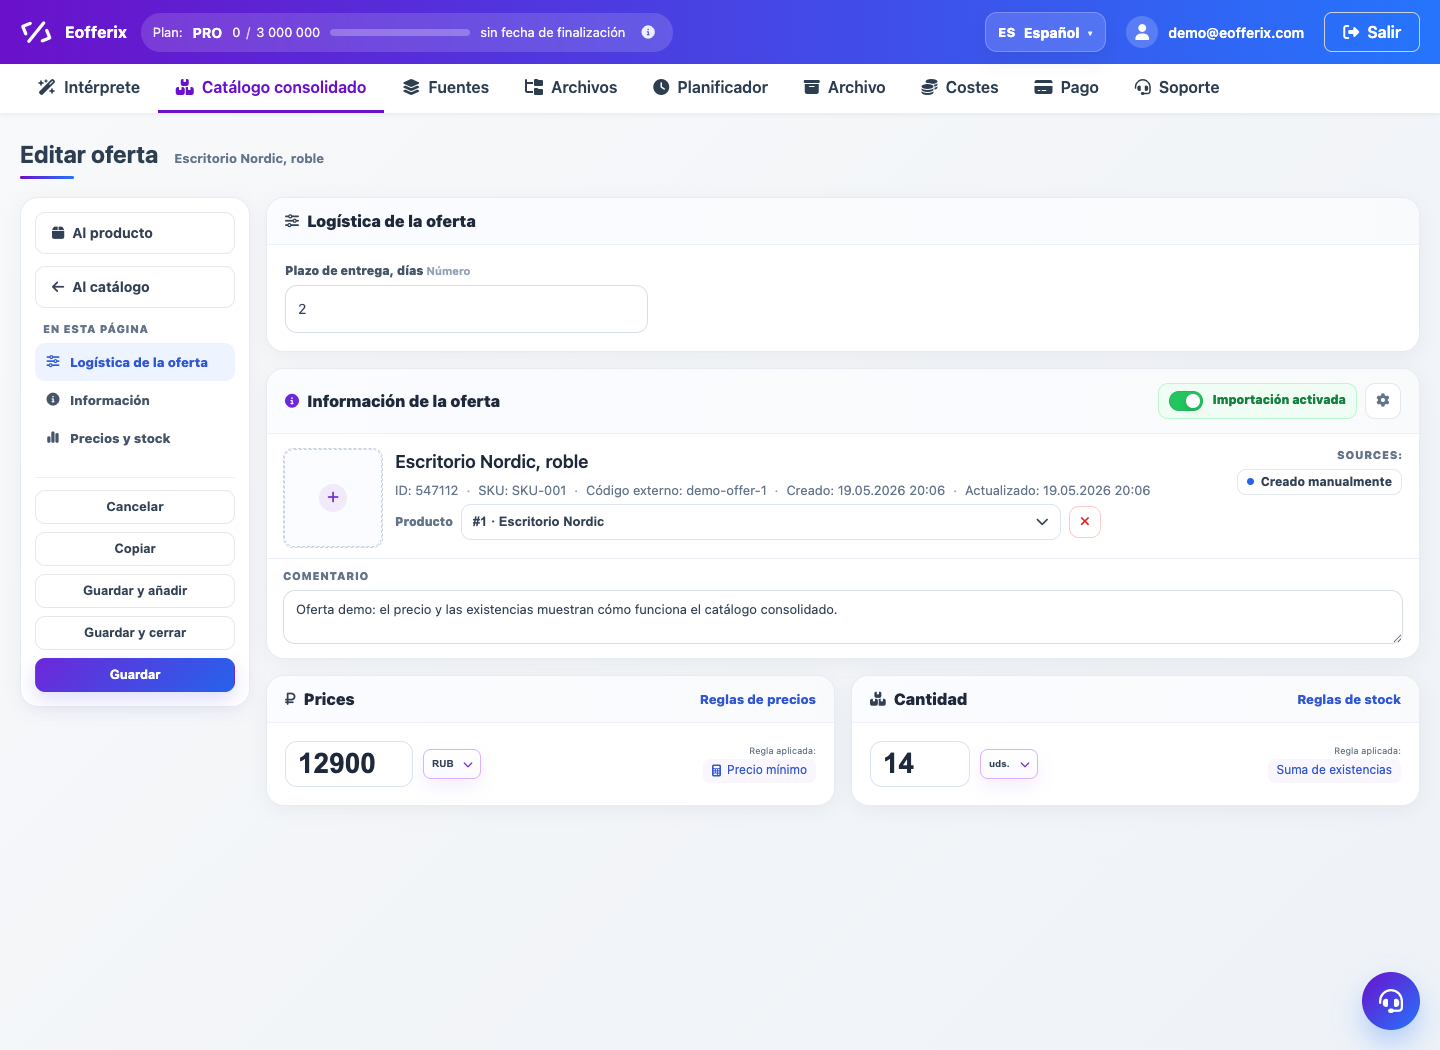Open the ES Español language dropdown
This screenshot has width=1440, height=1050.
pos(1045,32)
